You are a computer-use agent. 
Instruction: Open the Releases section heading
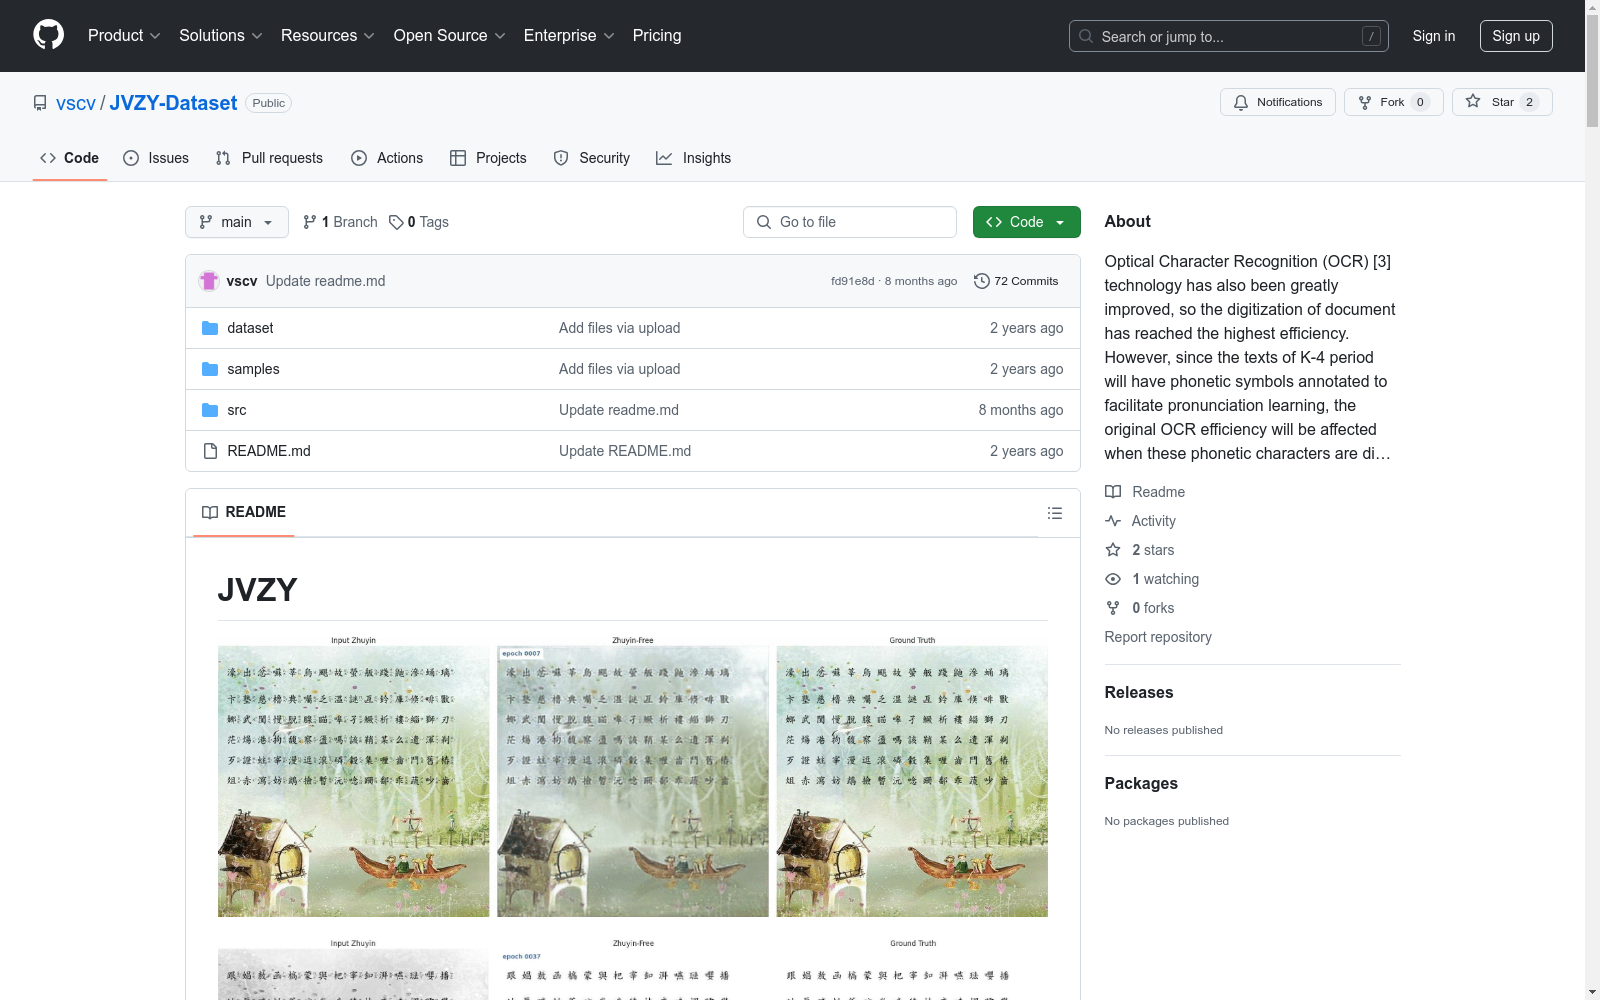pyautogui.click(x=1139, y=692)
